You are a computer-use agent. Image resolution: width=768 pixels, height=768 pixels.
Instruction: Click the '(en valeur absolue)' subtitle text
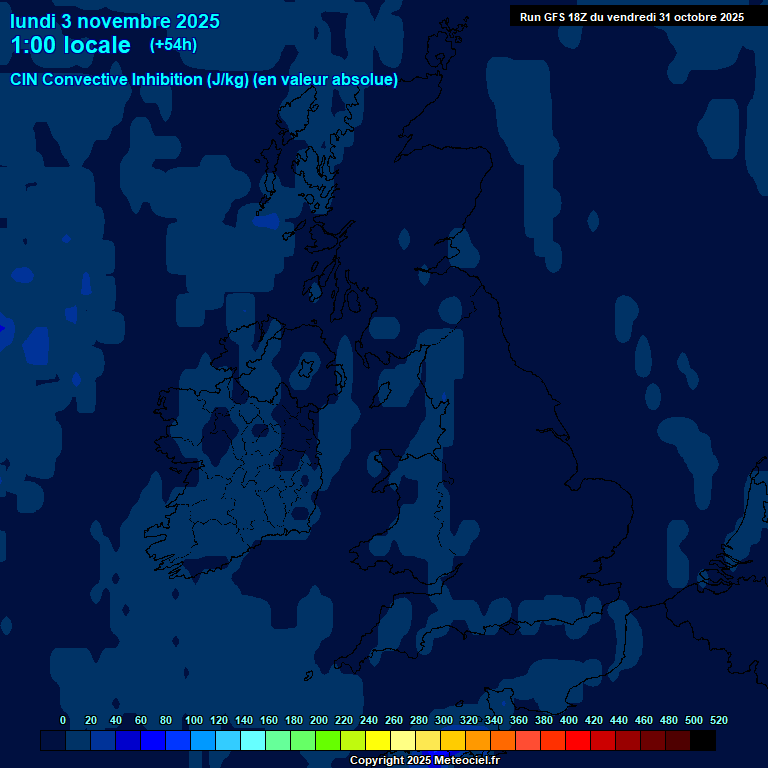tap(326, 80)
